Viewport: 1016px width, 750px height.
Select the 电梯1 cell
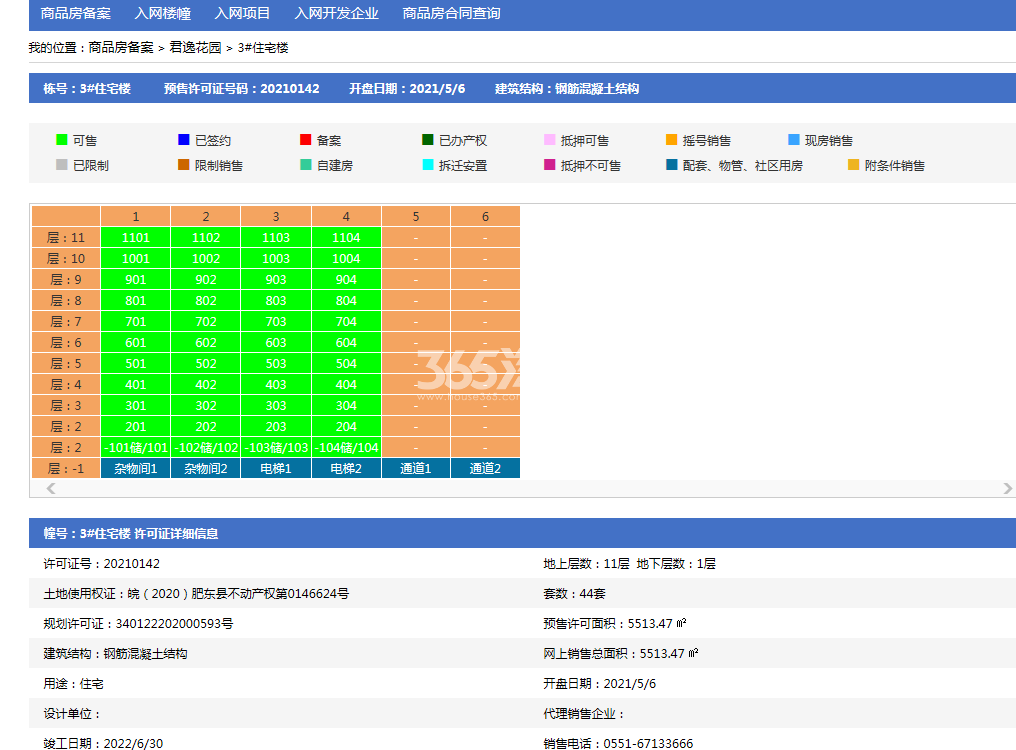click(x=276, y=468)
